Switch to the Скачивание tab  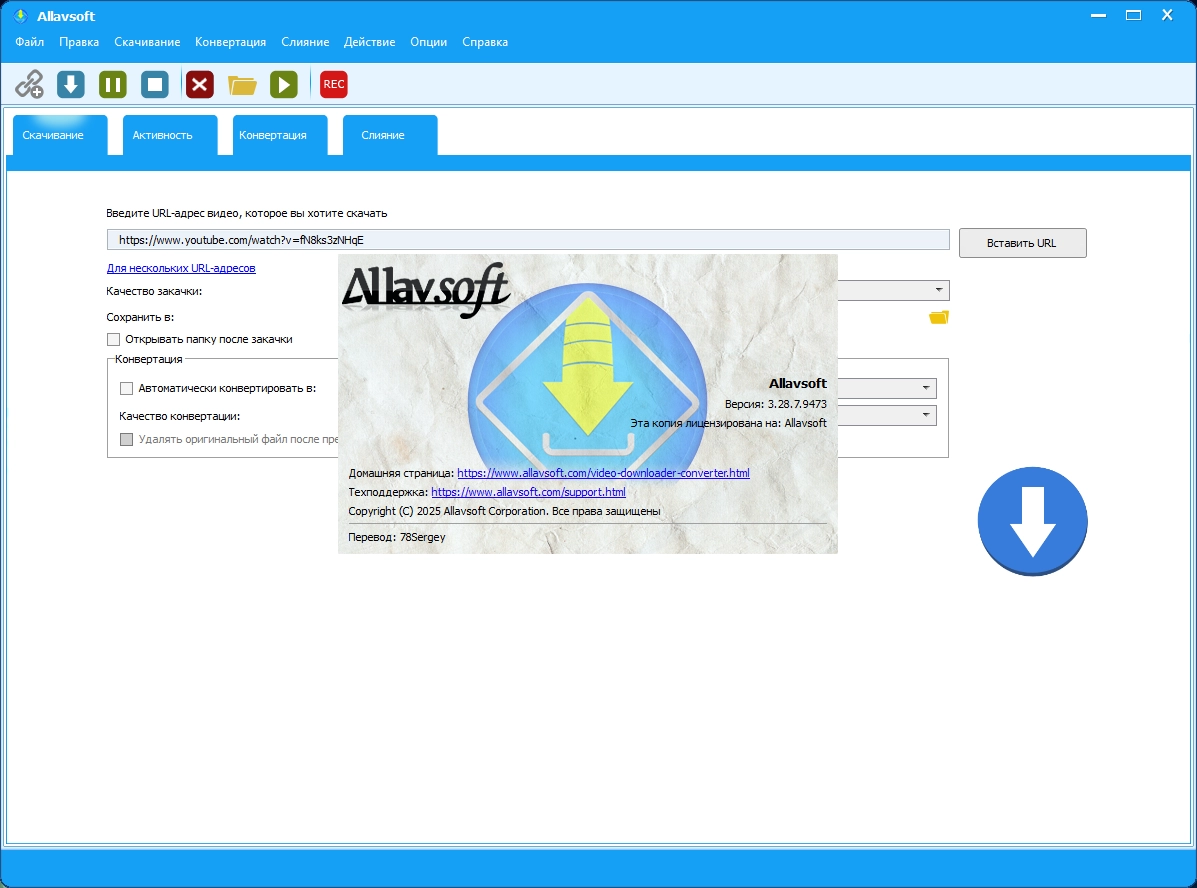tap(60, 135)
